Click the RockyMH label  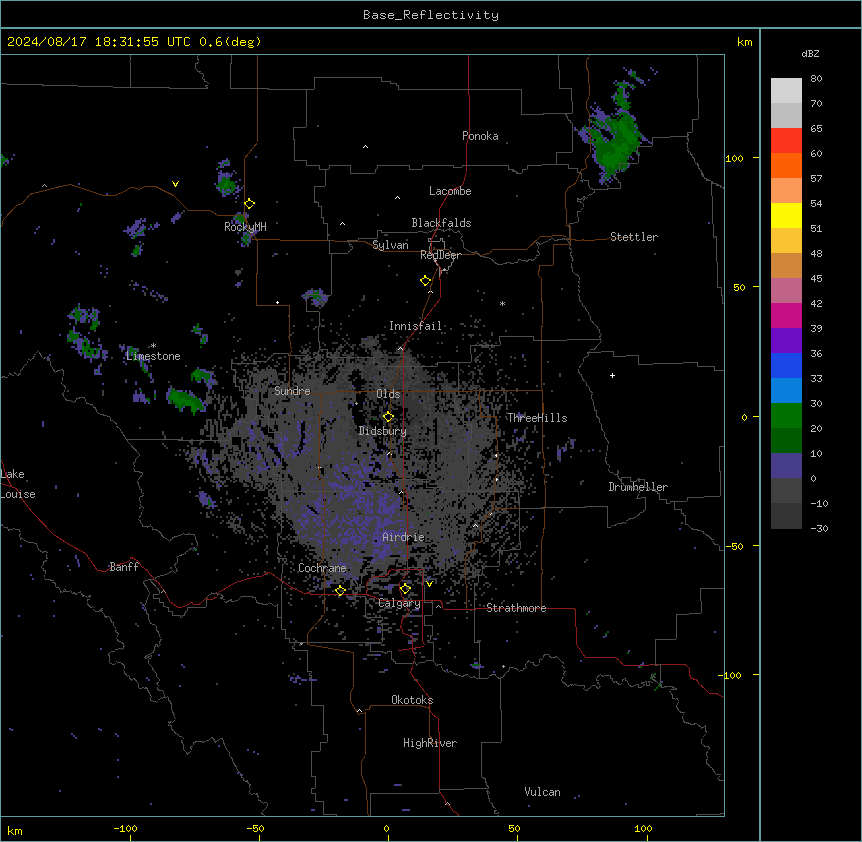245,227
